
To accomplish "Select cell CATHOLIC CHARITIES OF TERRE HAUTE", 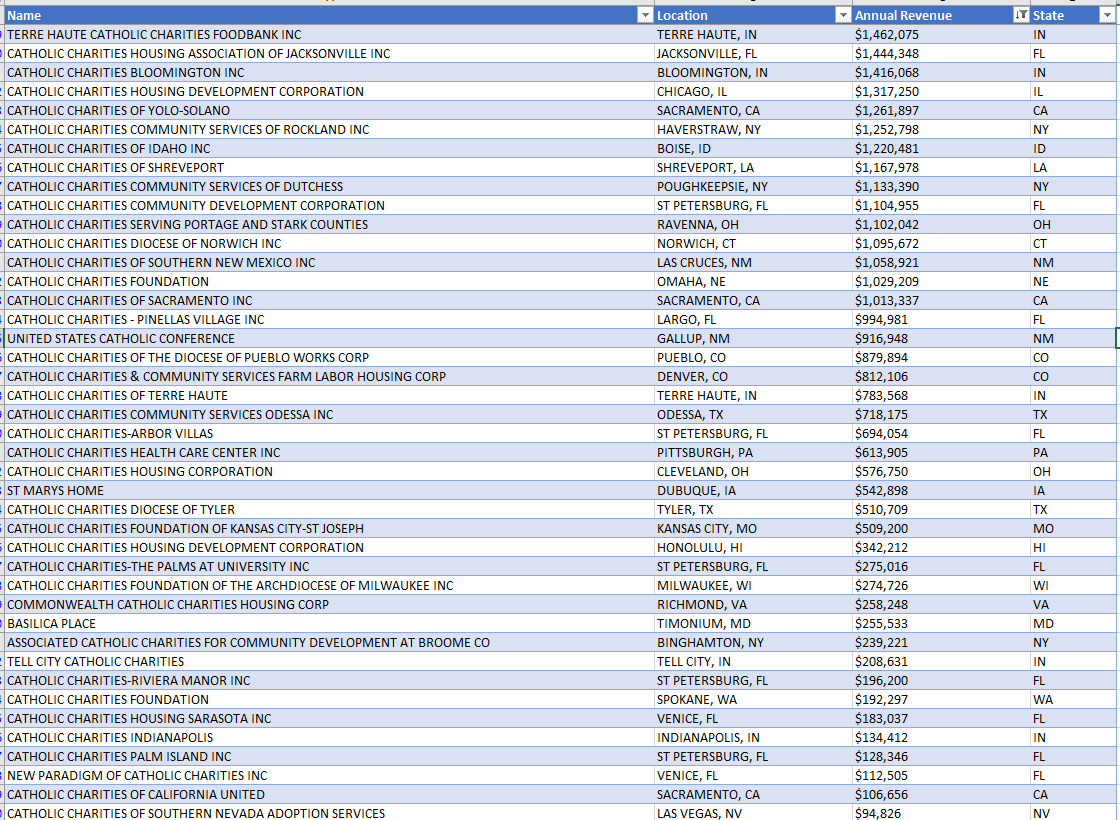I will coord(329,396).
